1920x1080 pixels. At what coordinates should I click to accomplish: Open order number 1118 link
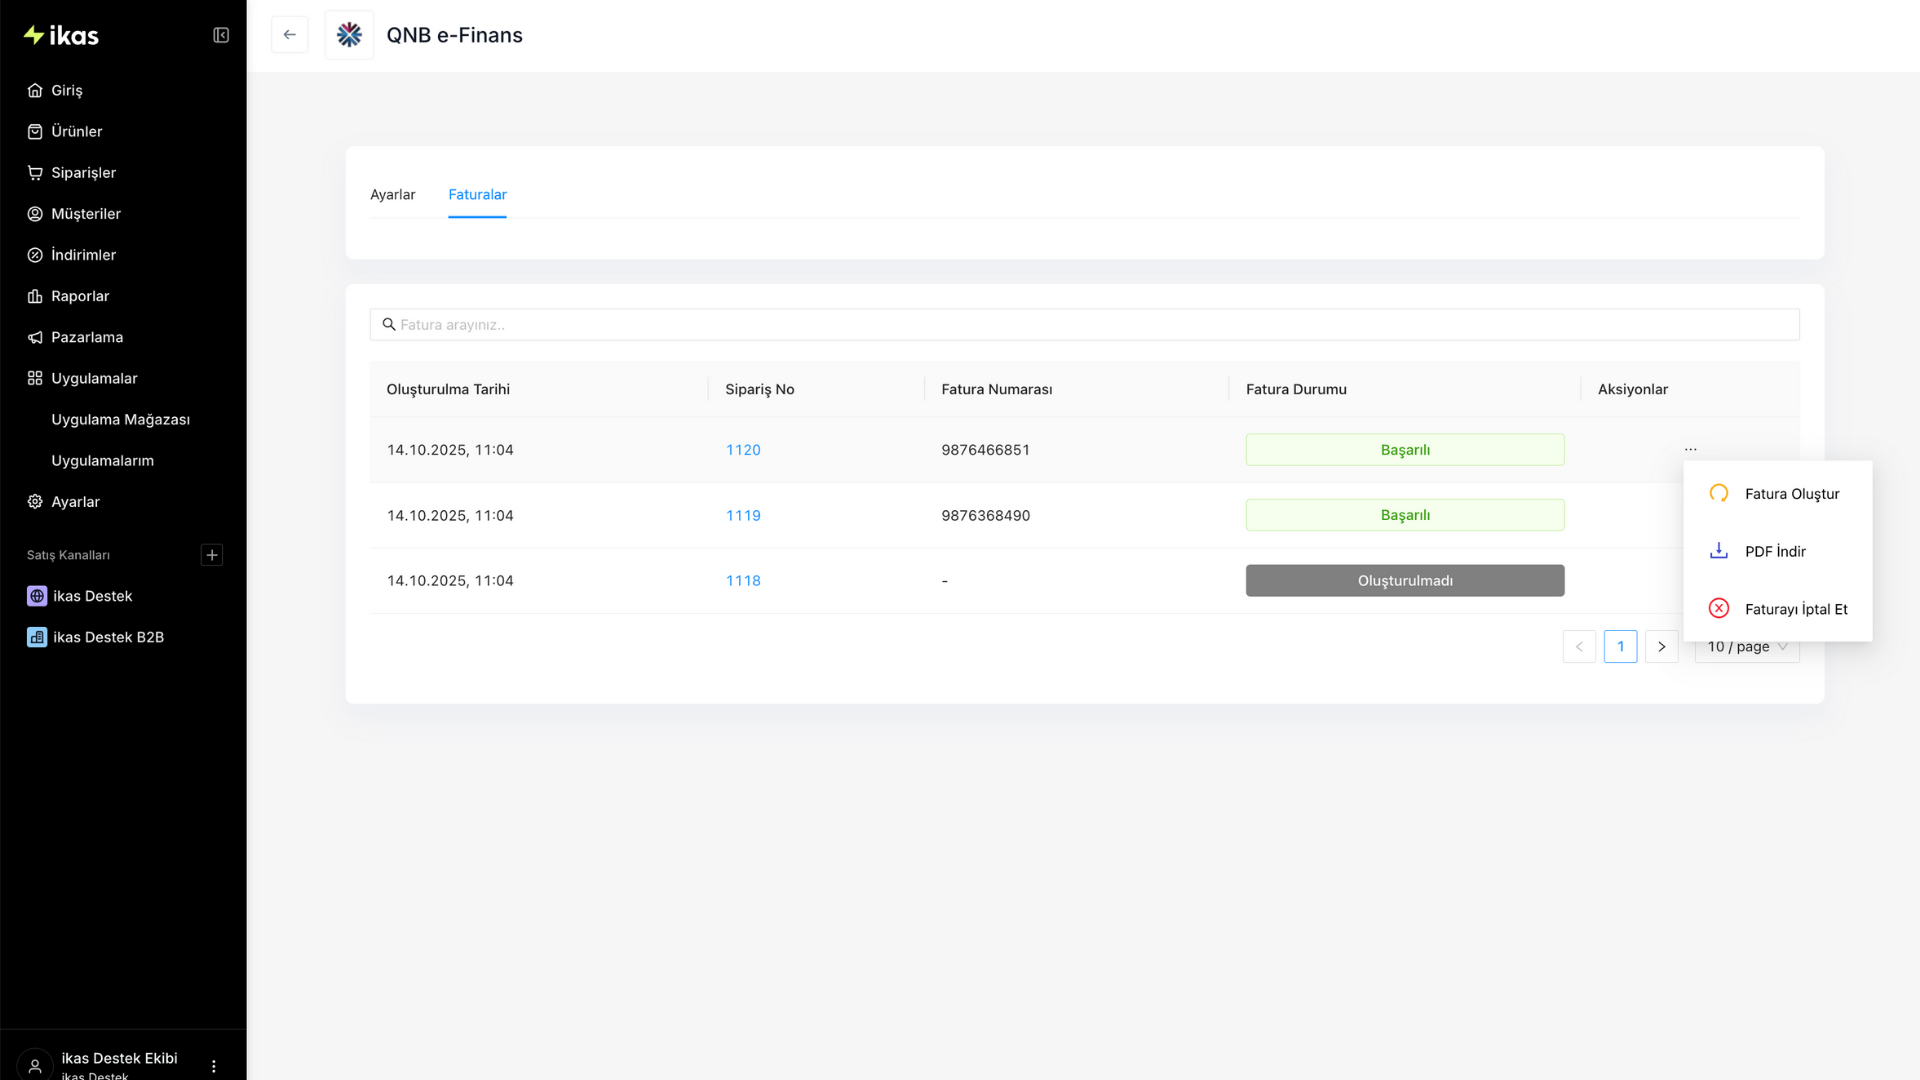point(743,581)
